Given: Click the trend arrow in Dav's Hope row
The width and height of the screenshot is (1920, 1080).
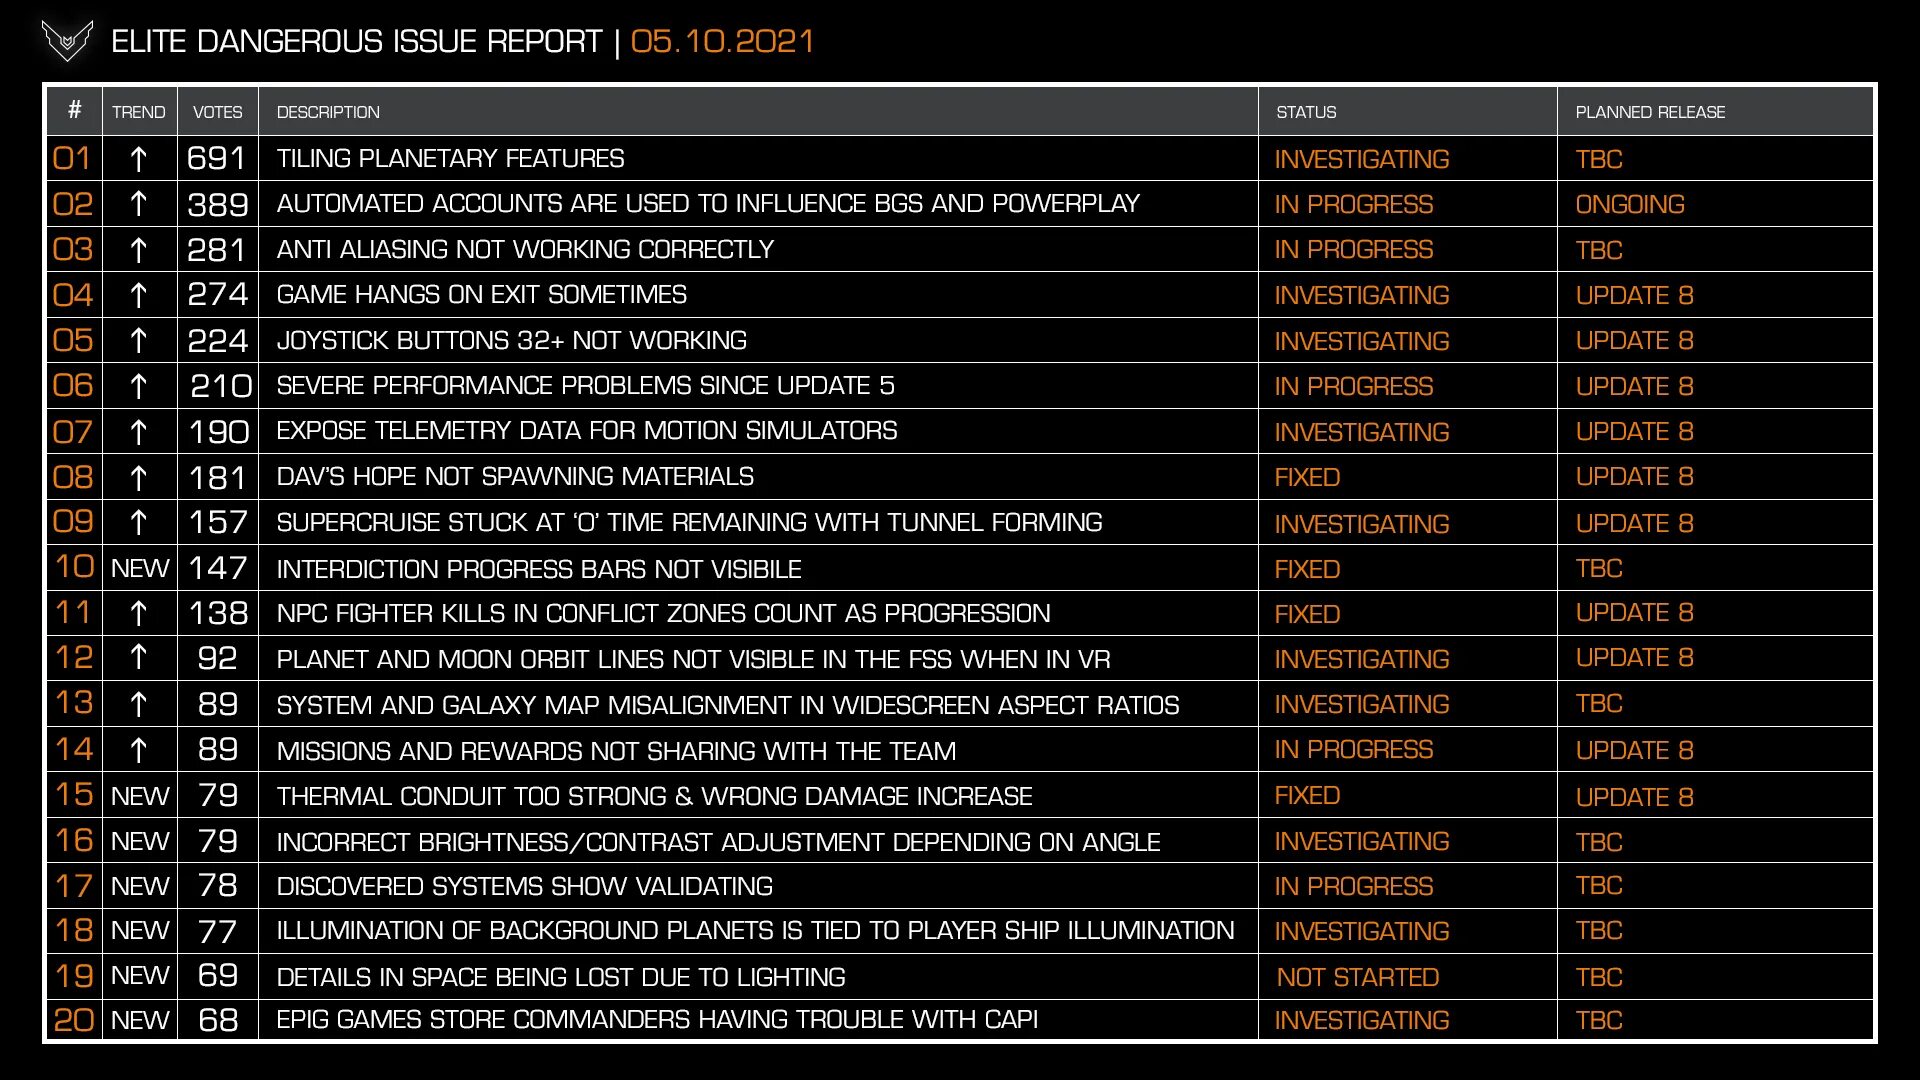Looking at the screenshot, I should (139, 478).
